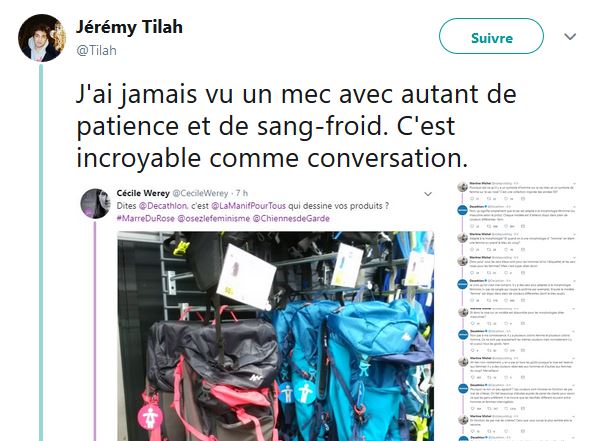Viewport: 589px width, 441px height.
Task: Open the 7 h tweet timestamp
Action: click(242, 193)
